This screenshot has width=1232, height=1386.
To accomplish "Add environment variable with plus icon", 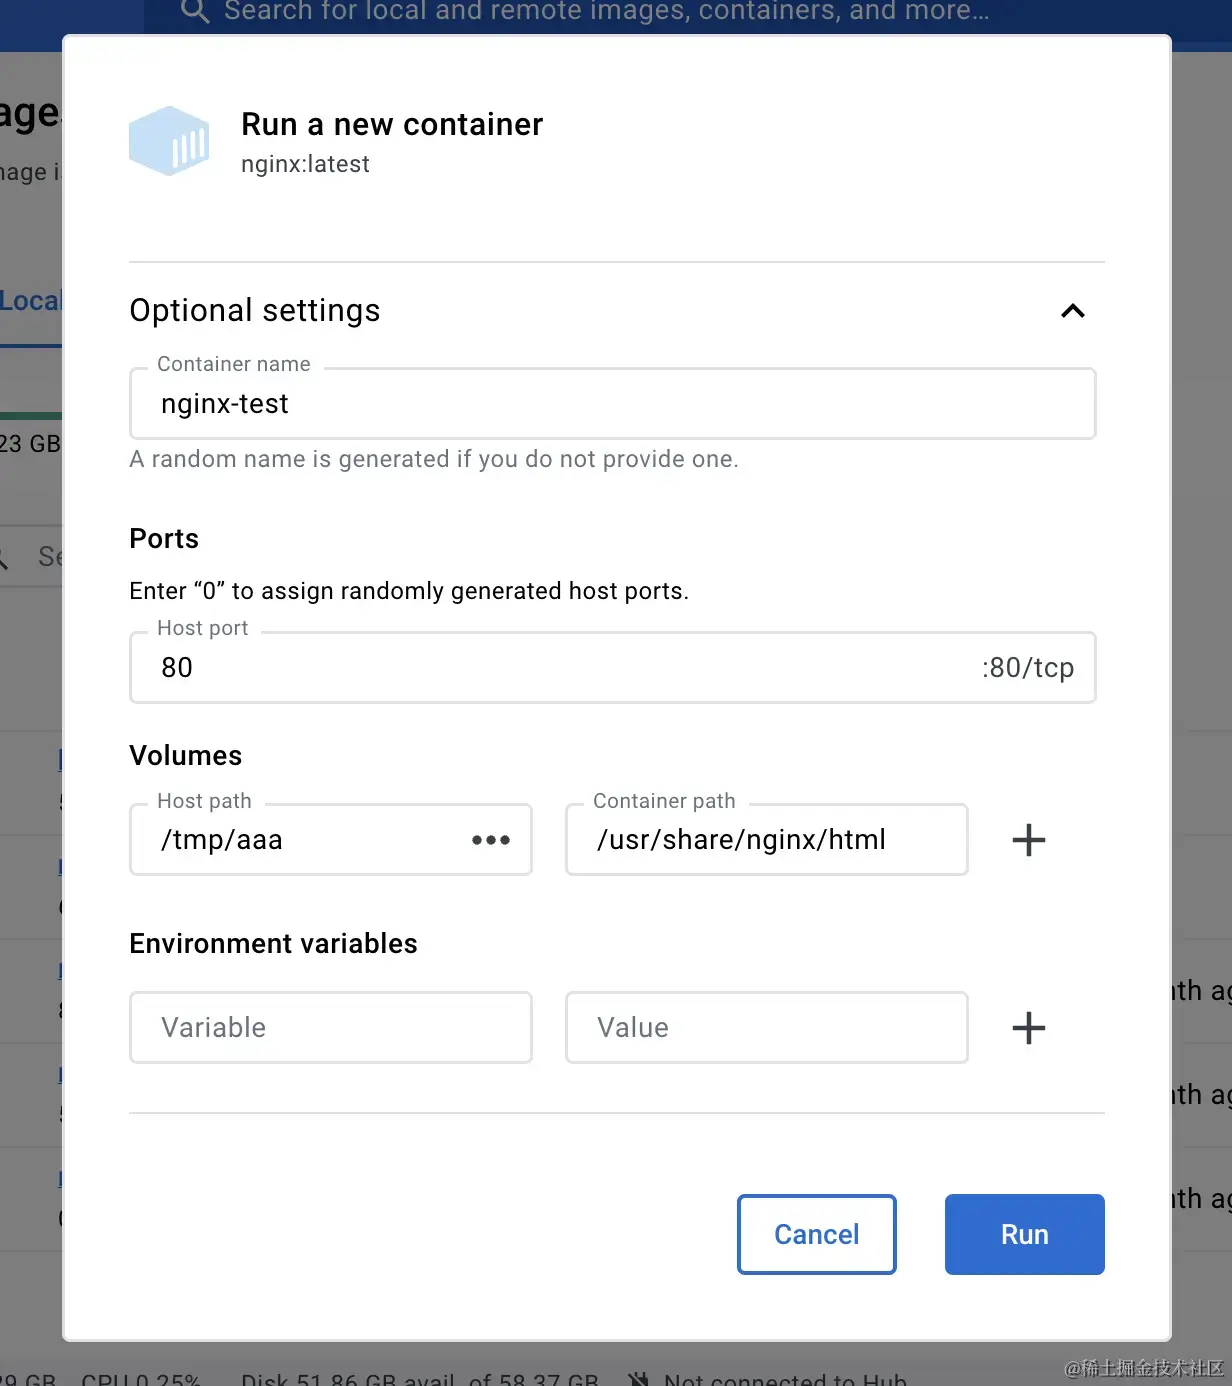I will coord(1028,1028).
